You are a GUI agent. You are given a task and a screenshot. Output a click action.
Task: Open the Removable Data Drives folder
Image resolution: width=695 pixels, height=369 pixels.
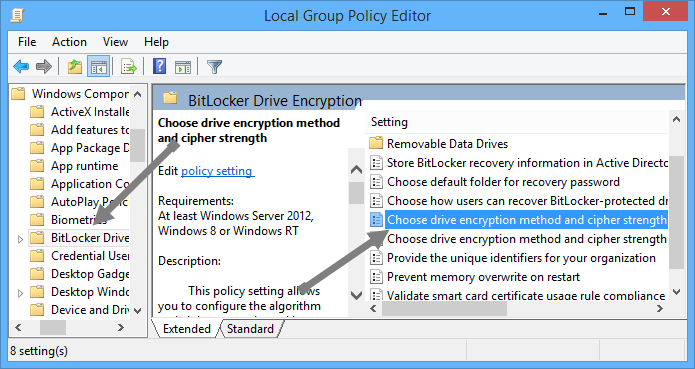click(x=447, y=144)
